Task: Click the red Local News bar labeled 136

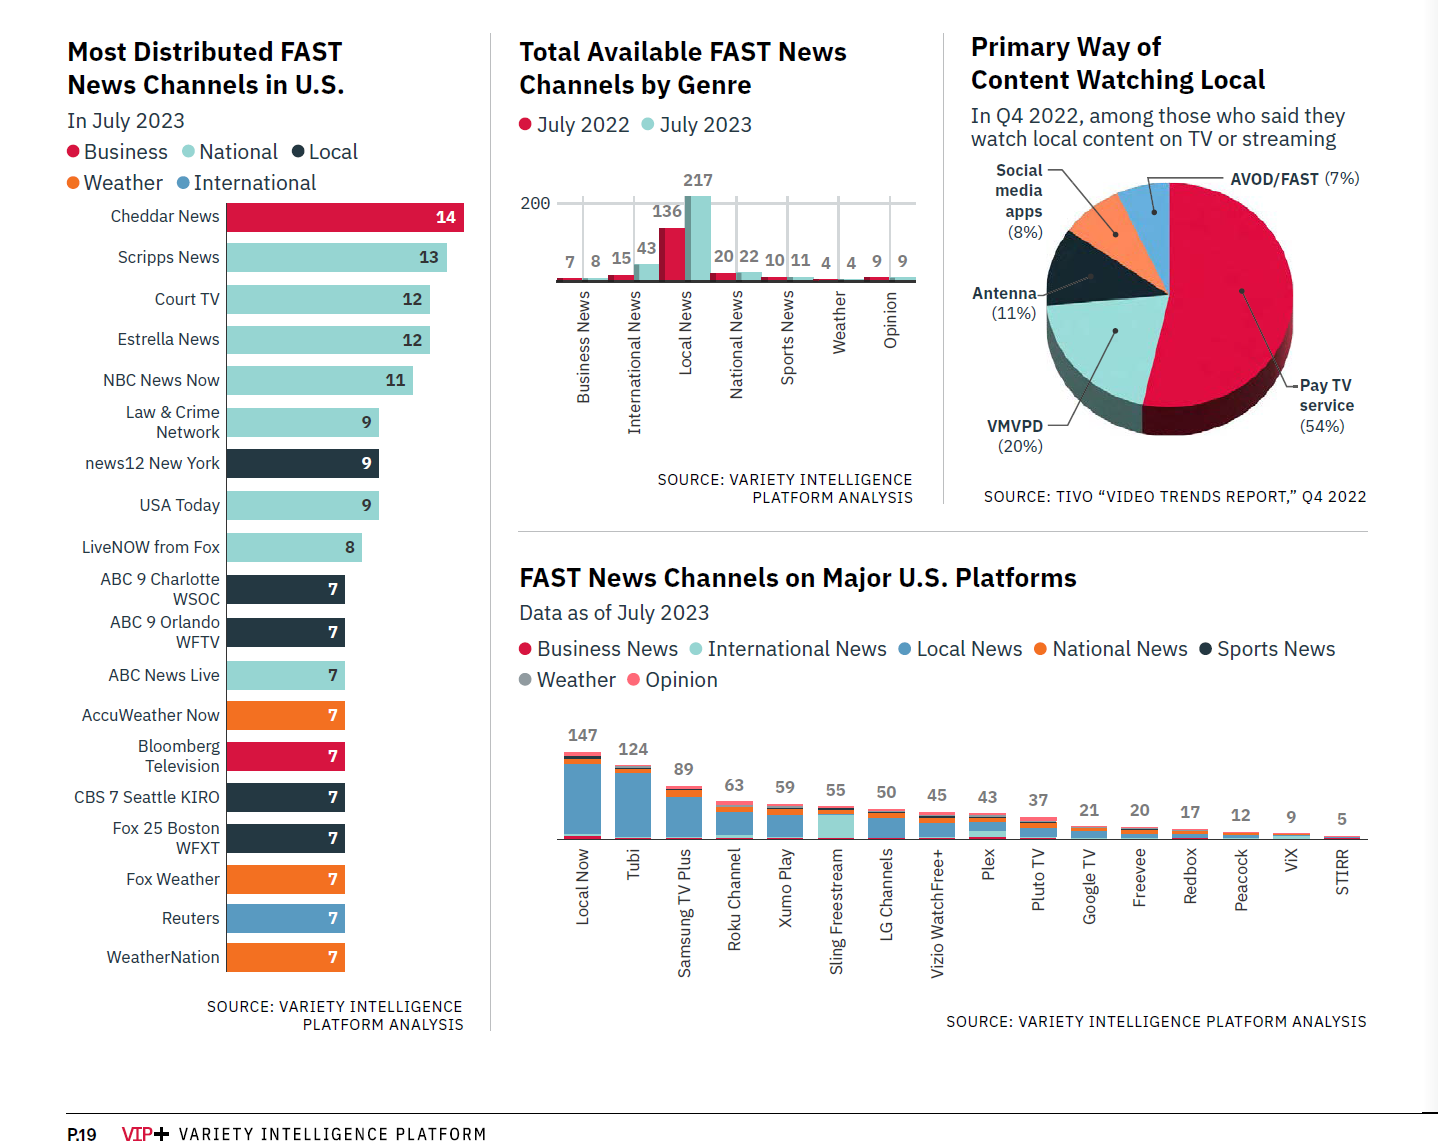Action: (672, 254)
